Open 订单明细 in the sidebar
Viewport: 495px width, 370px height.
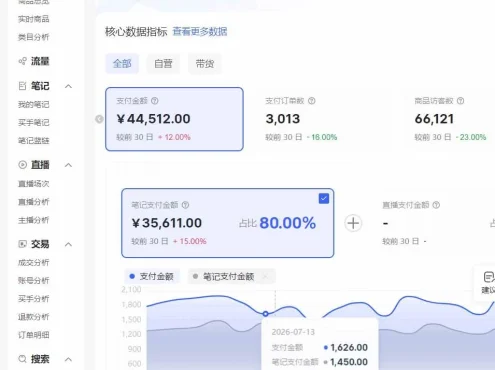pyautogui.click(x=33, y=335)
